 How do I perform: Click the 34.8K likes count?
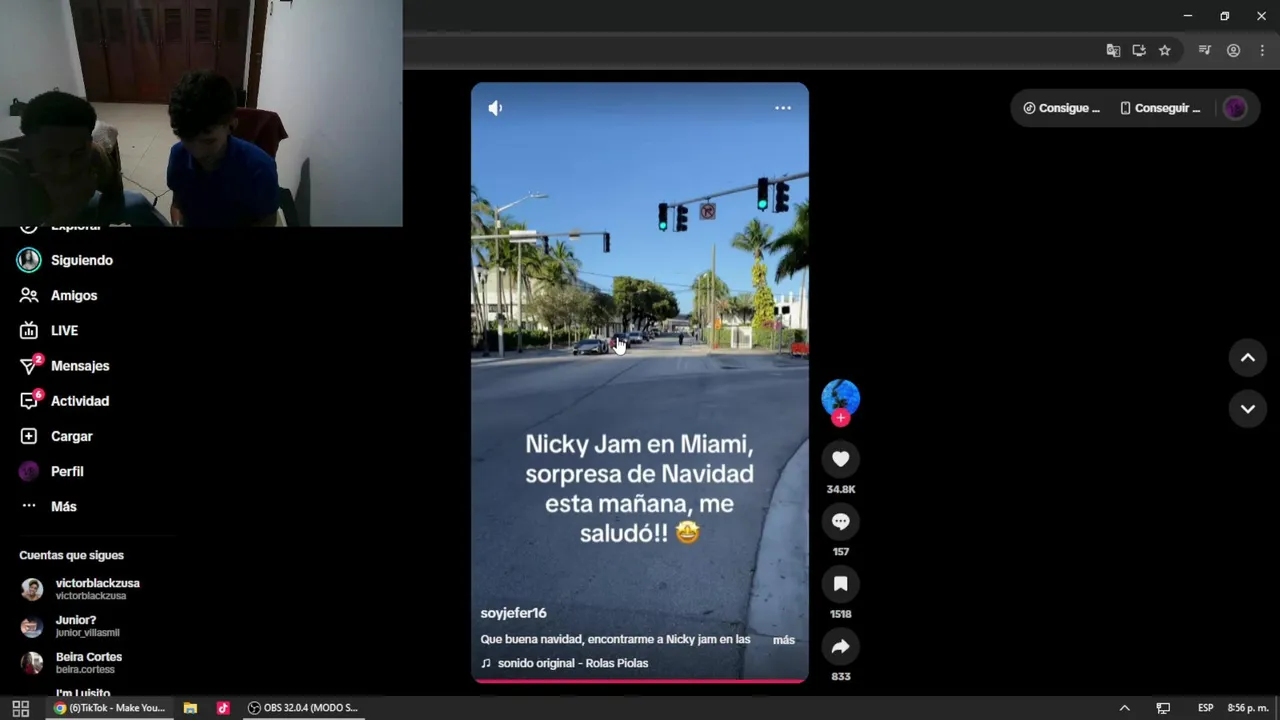[x=840, y=489]
